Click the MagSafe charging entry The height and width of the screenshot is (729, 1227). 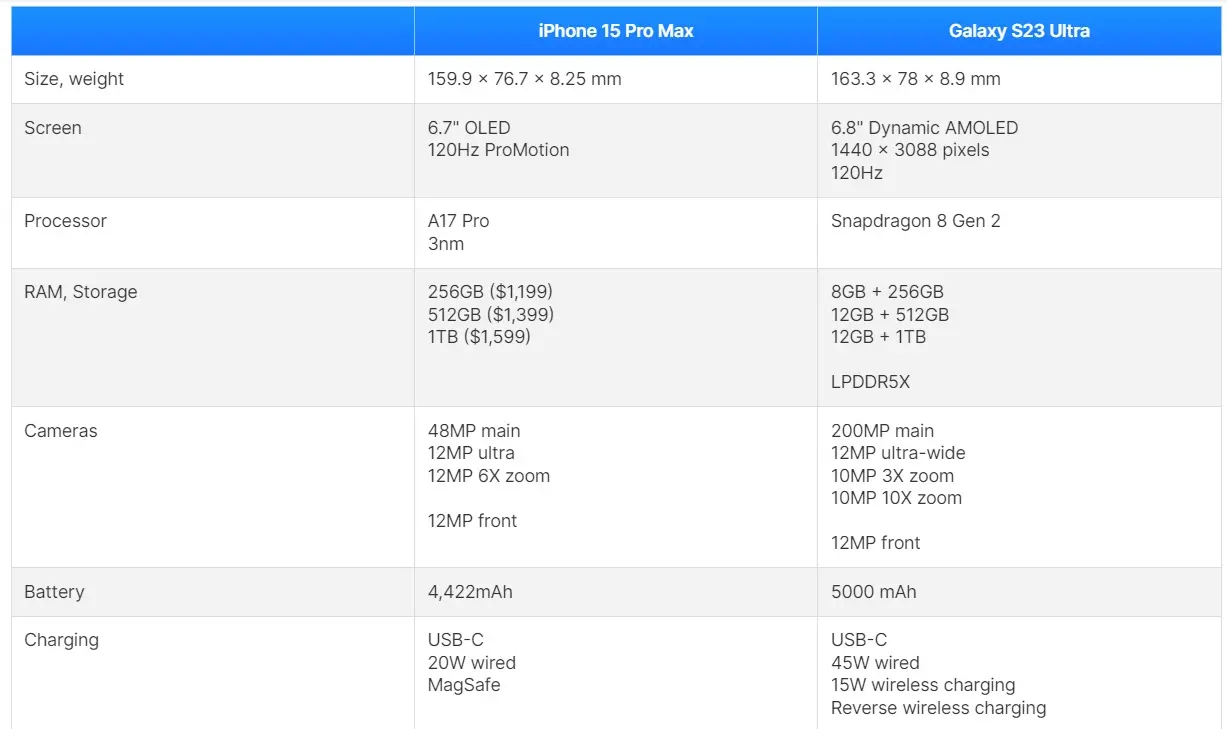pos(463,685)
